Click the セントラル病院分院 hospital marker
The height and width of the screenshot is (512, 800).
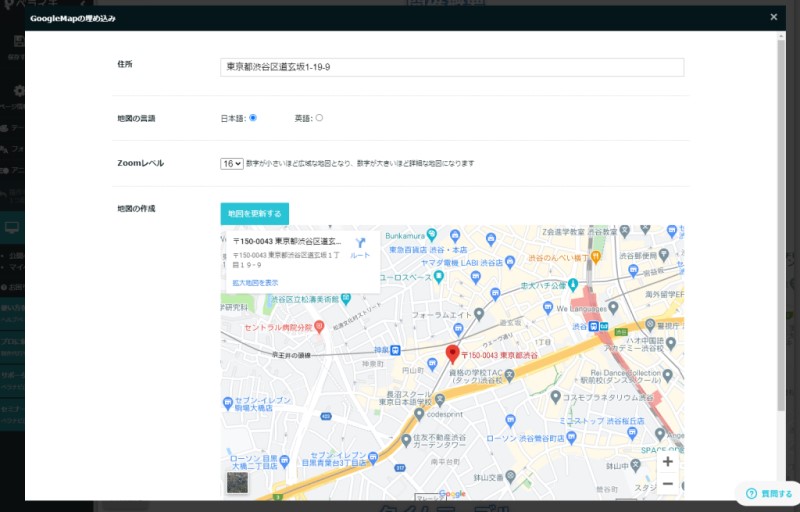[319, 326]
